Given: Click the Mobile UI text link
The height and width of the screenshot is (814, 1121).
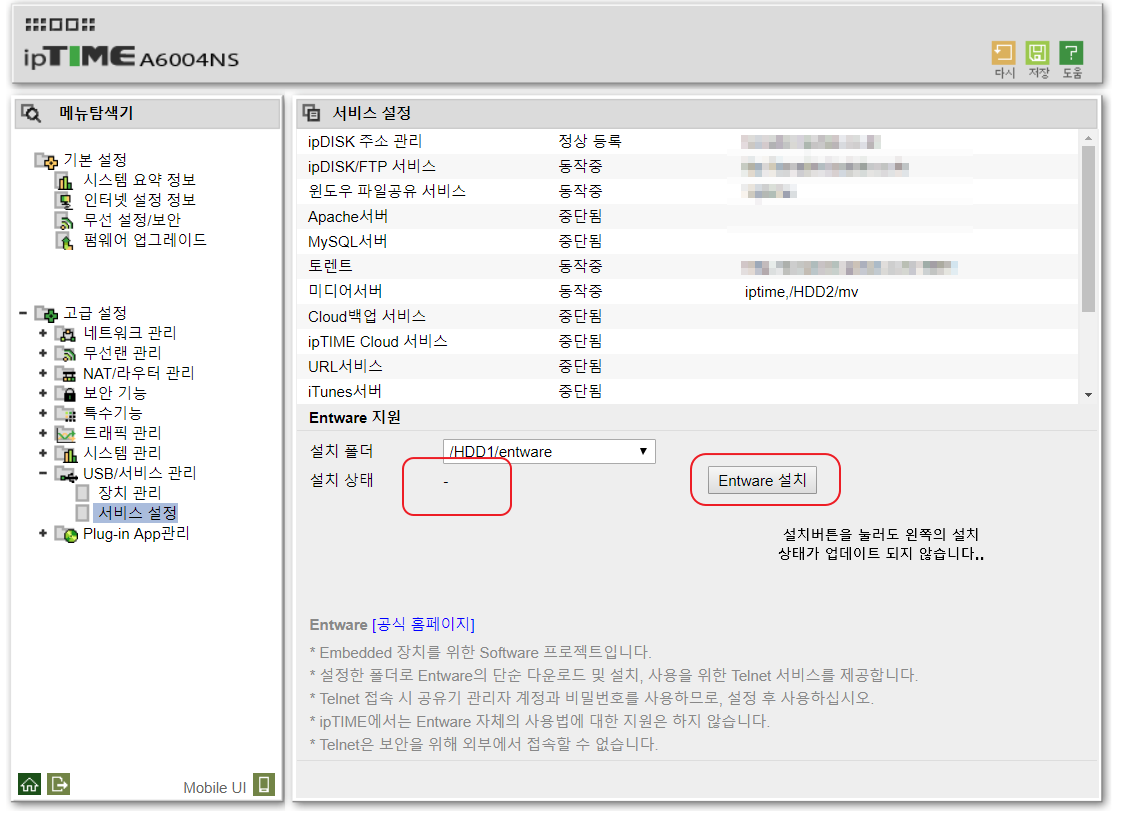Looking at the screenshot, I should coord(214,788).
